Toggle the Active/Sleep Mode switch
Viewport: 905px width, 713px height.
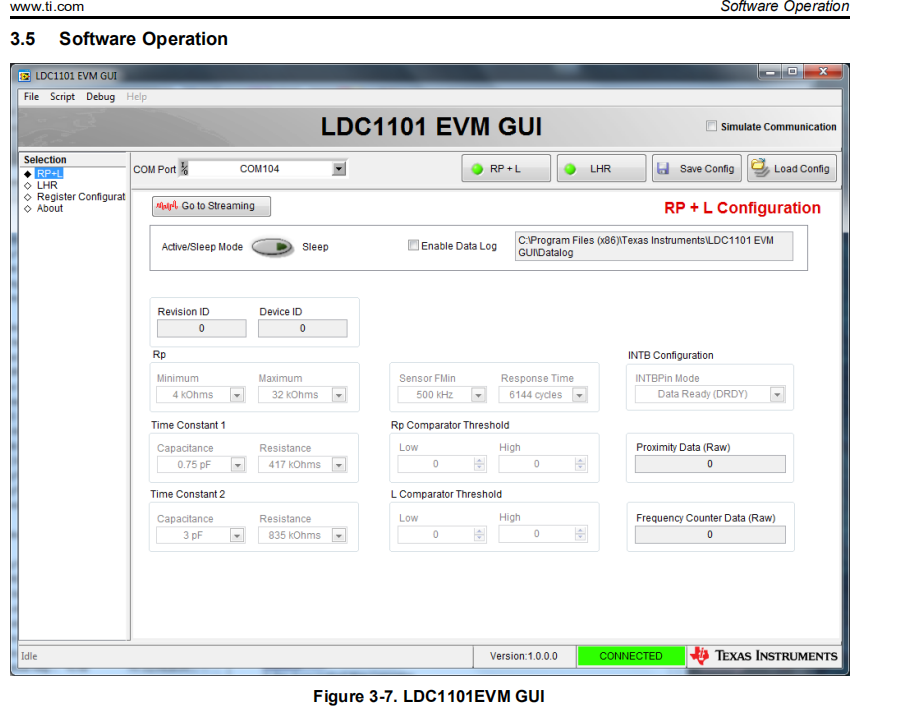click(272, 247)
